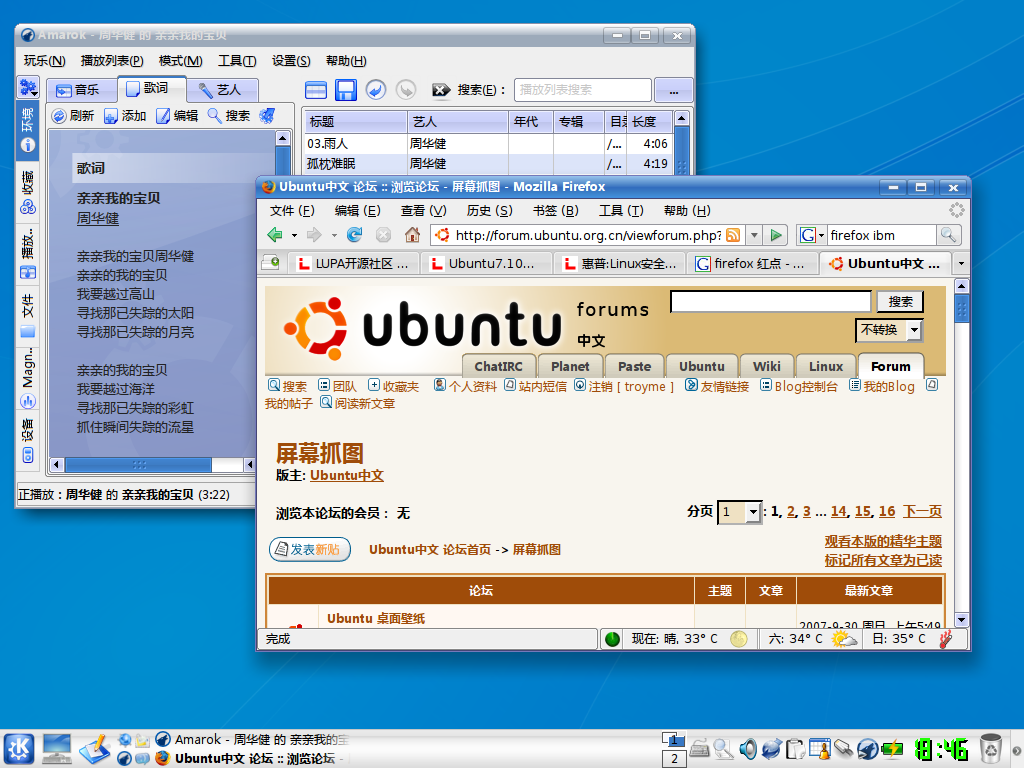
Task: Open Amarok 播放列表 menu
Action: [112, 61]
